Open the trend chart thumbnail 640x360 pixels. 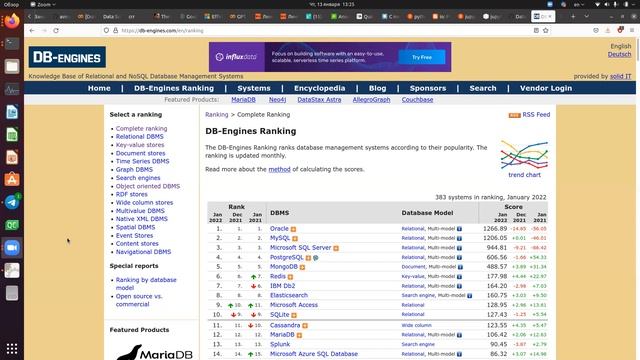pyautogui.click(x=524, y=155)
